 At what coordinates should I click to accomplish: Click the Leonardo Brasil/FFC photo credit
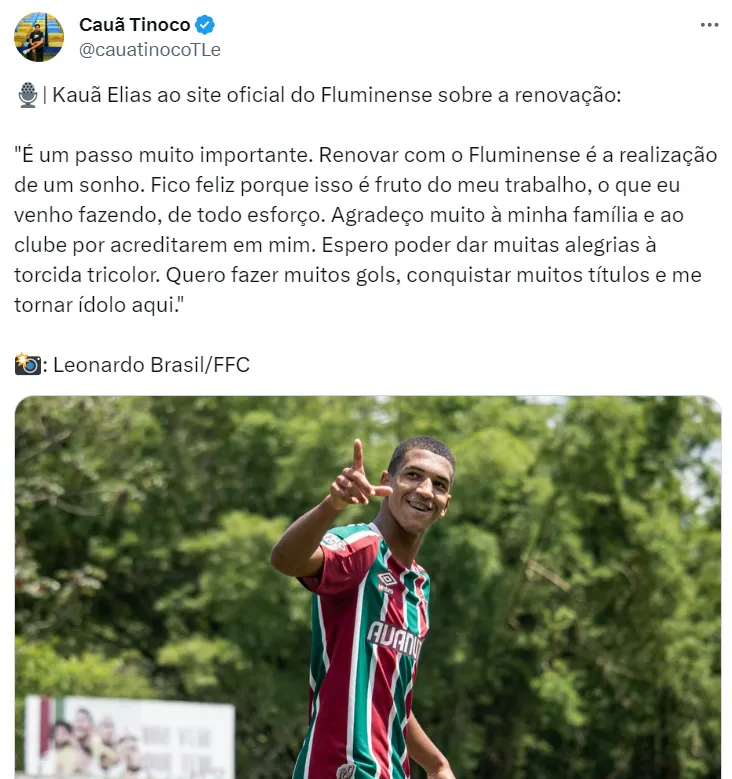[151, 365]
